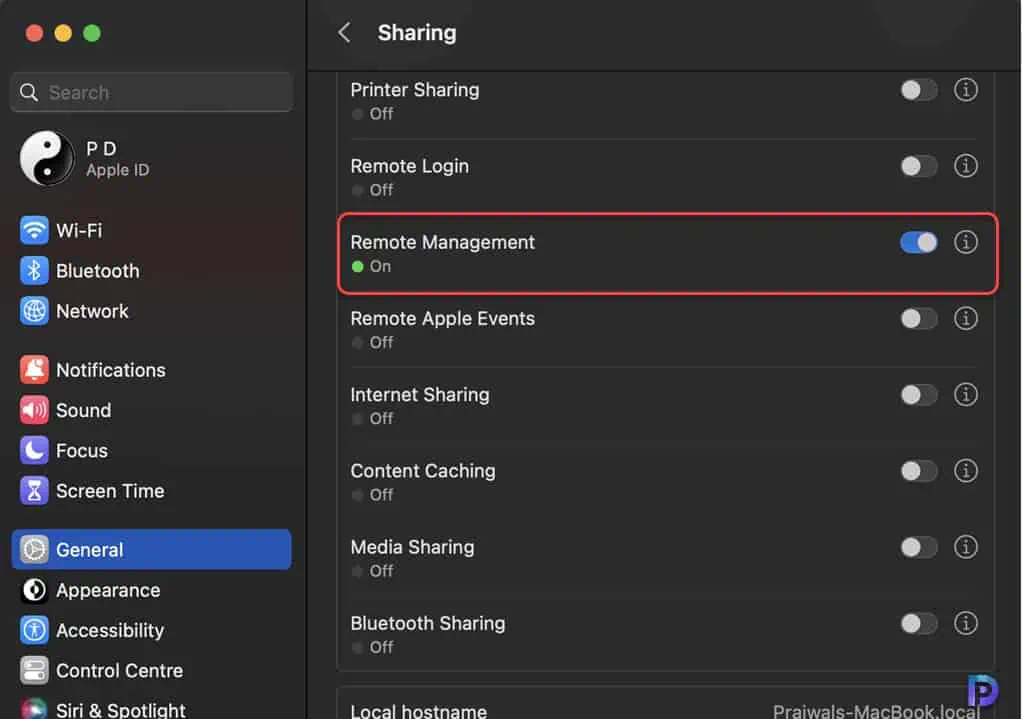Click the Remote Login label
1022x719 pixels.
pos(409,166)
